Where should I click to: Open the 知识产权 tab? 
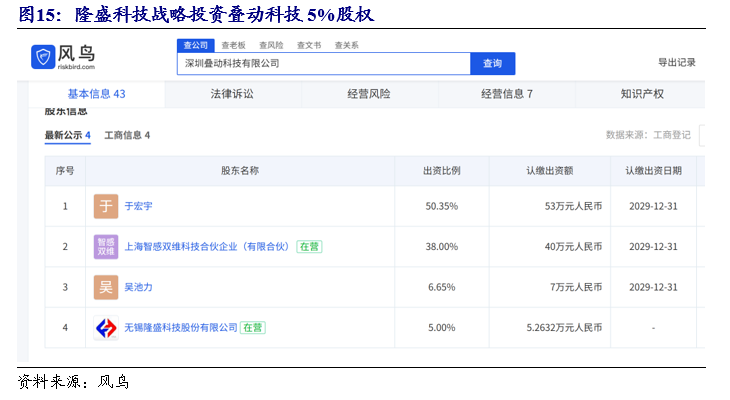pyautogui.click(x=642, y=94)
